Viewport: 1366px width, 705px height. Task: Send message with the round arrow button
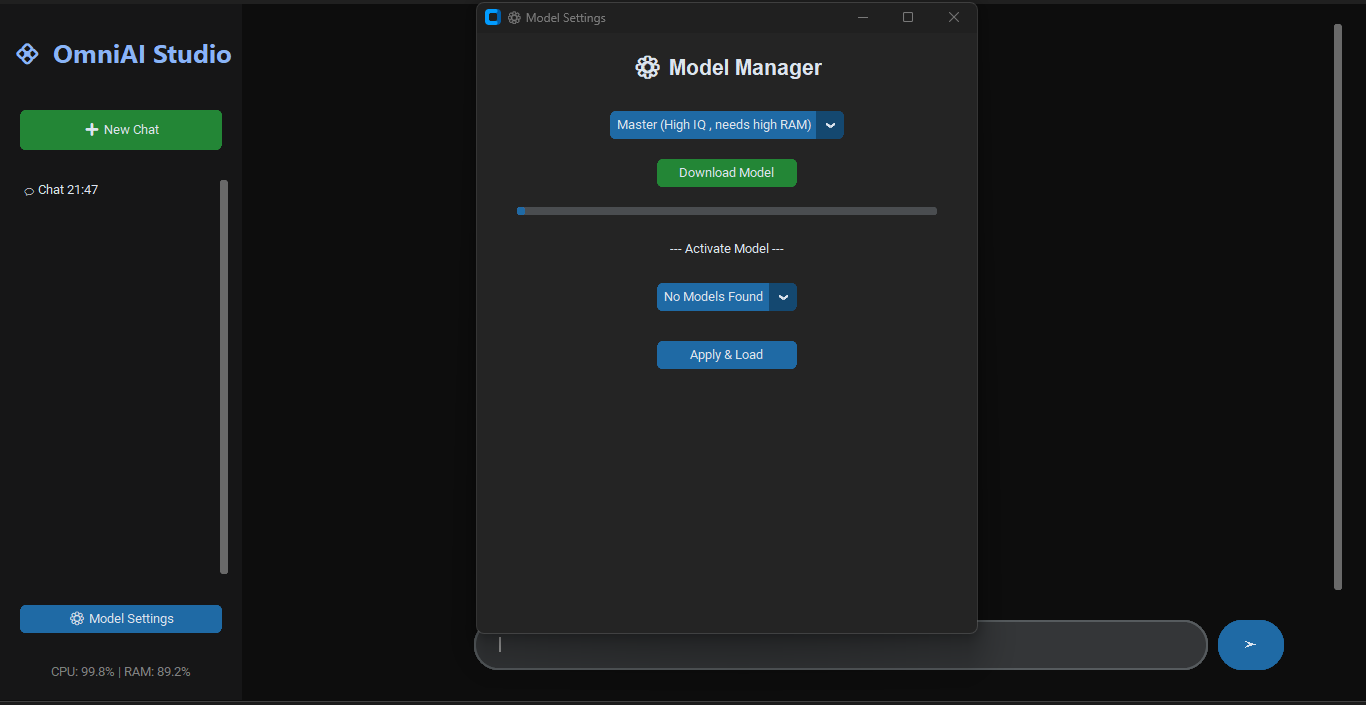click(x=1251, y=645)
